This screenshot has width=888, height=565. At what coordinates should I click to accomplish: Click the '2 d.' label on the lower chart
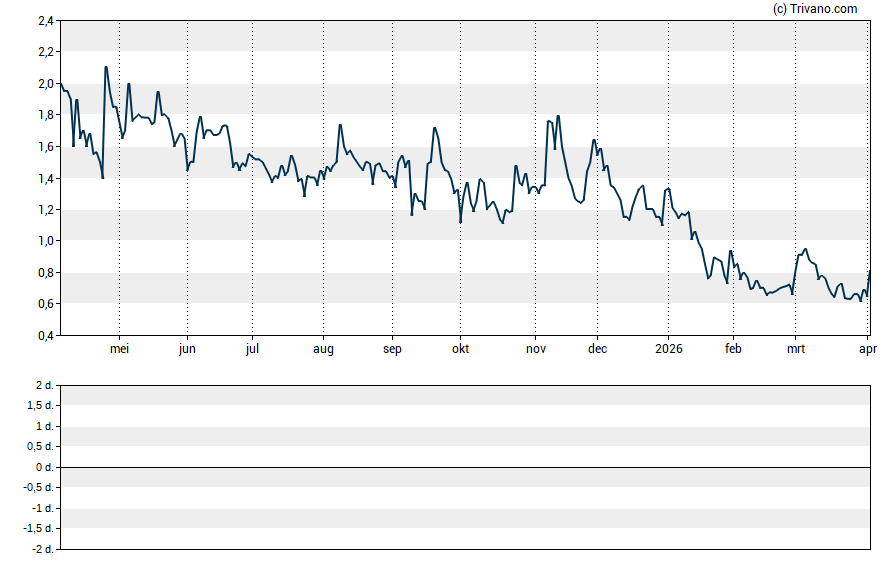coord(44,385)
